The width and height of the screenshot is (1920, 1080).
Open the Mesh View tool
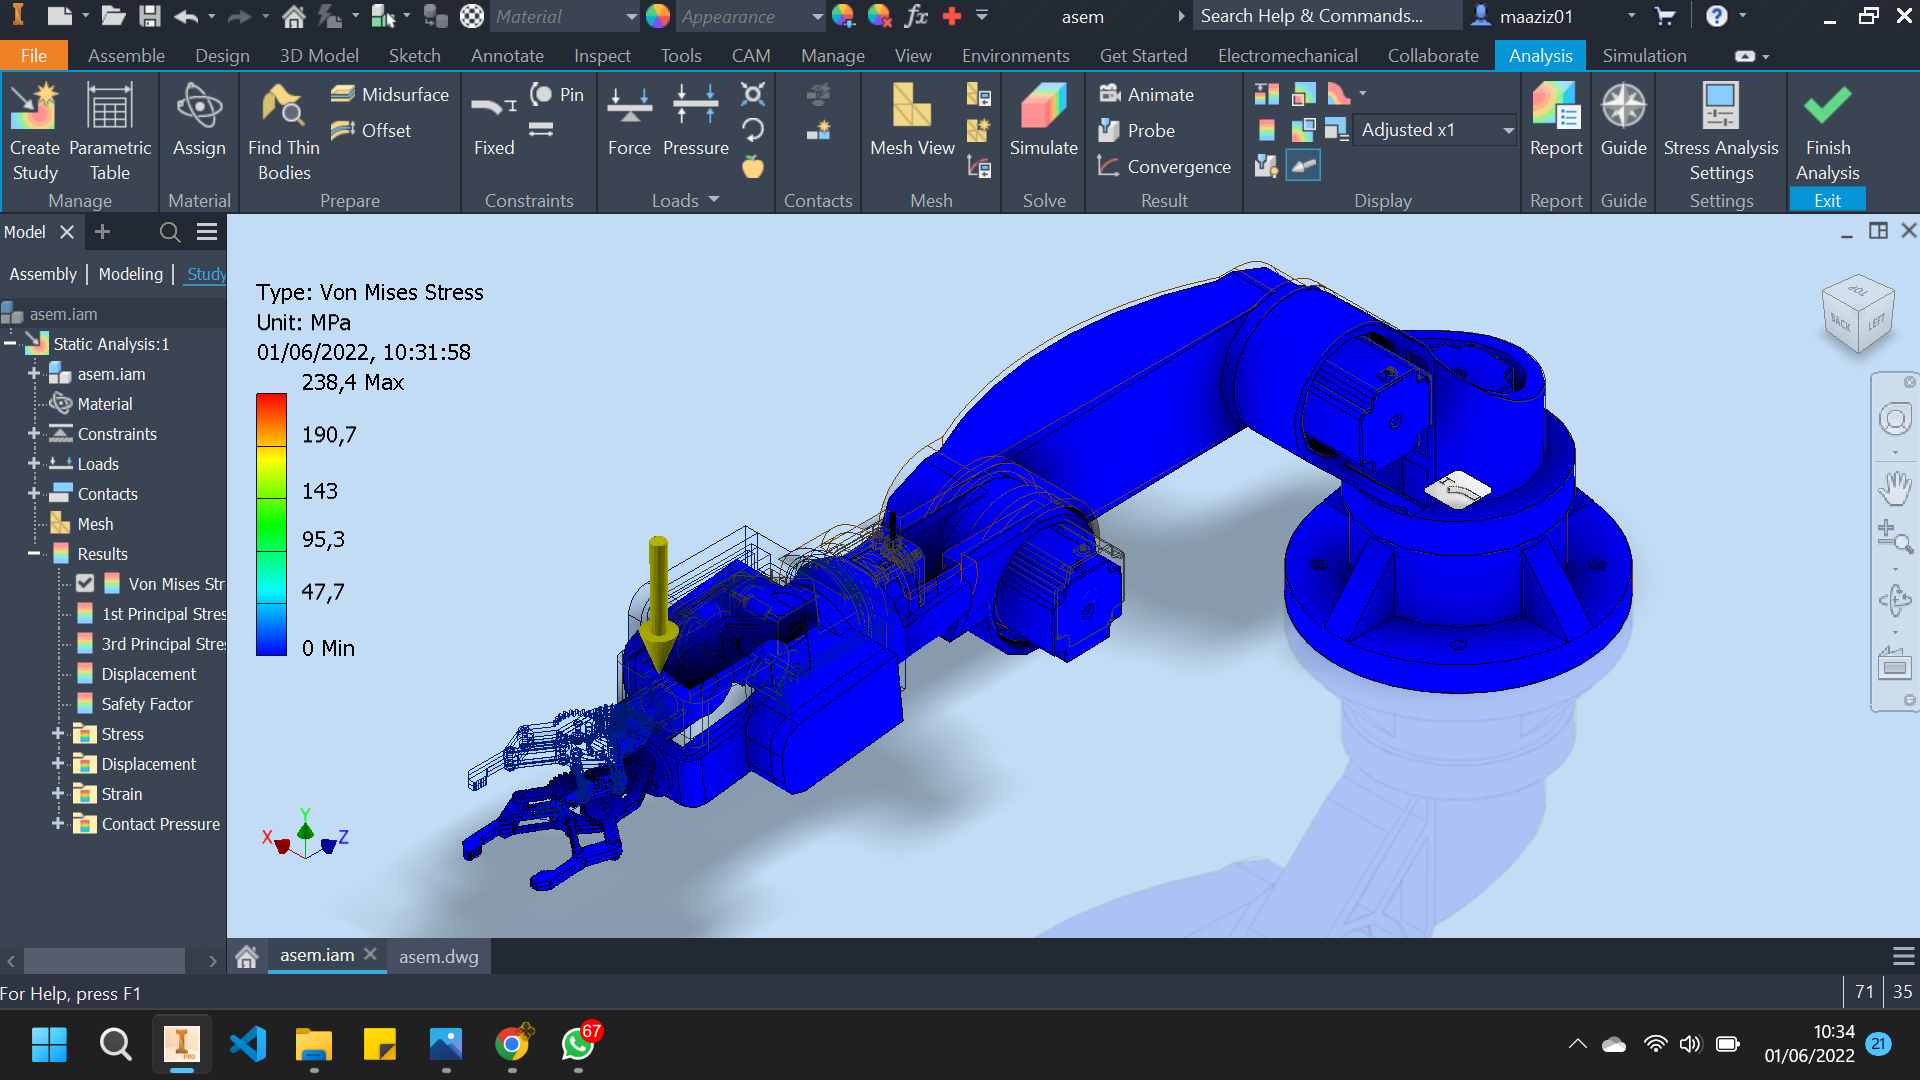click(912, 120)
